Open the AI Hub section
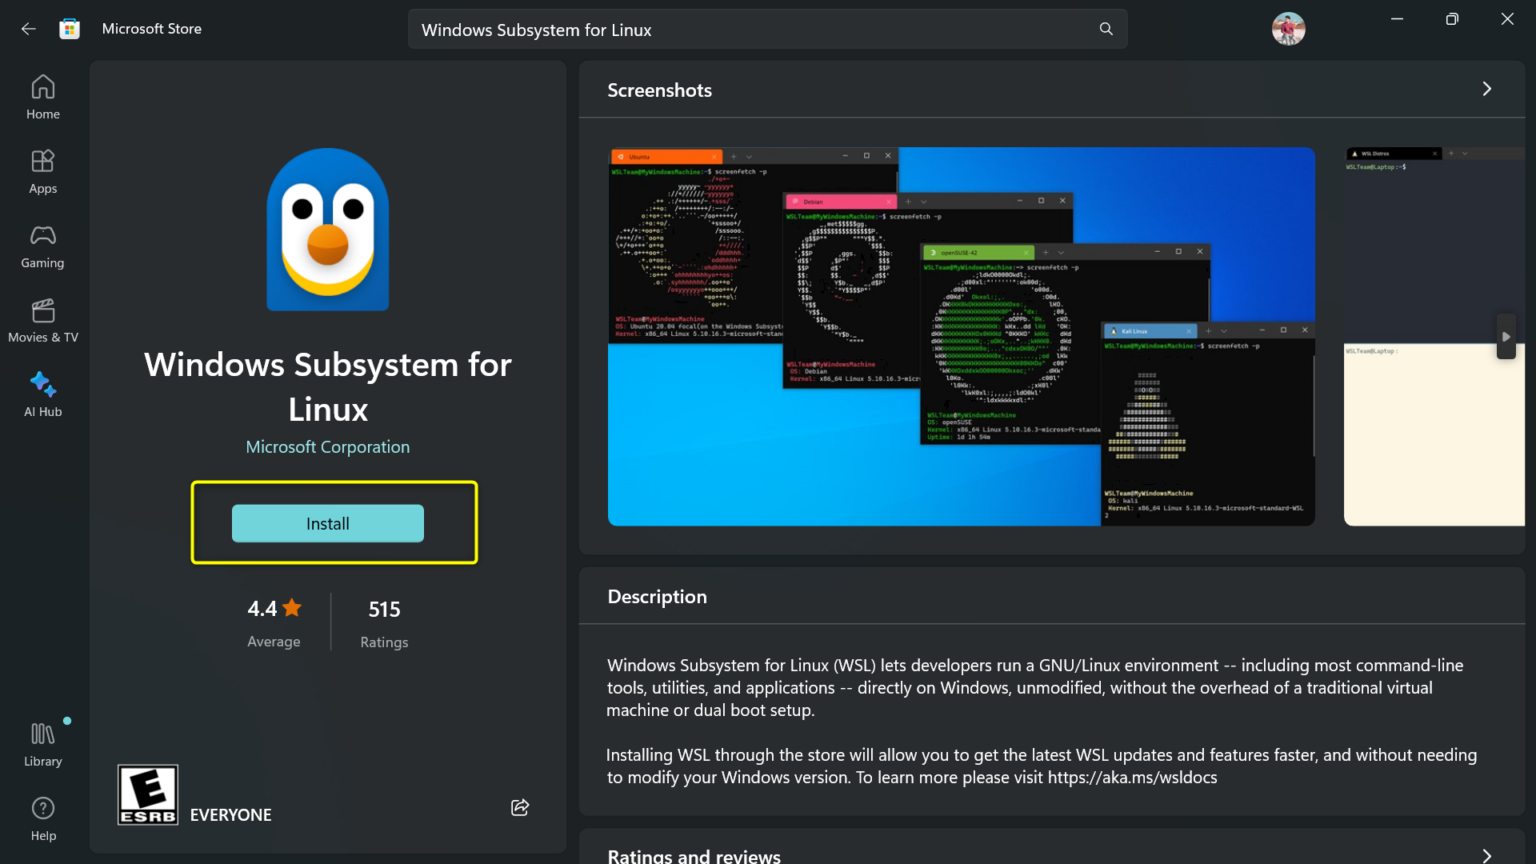Viewport: 1536px width, 864px height. [42, 394]
